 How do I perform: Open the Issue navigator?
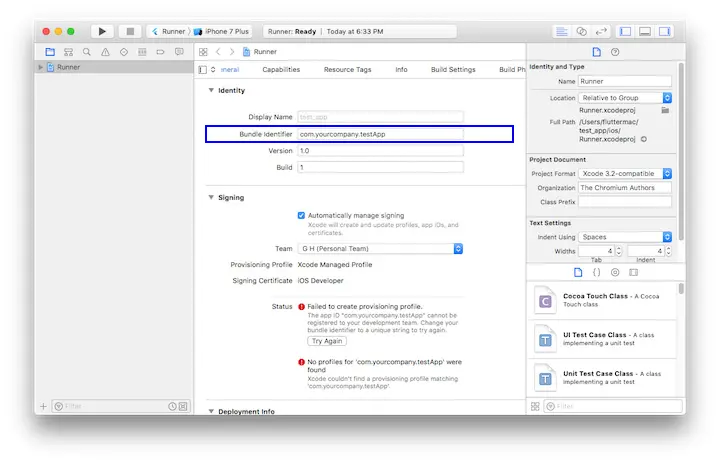pyautogui.click(x=105, y=52)
